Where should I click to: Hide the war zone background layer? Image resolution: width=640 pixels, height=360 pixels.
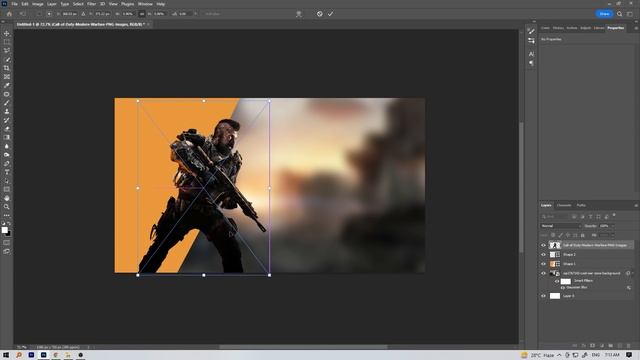pyautogui.click(x=543, y=273)
